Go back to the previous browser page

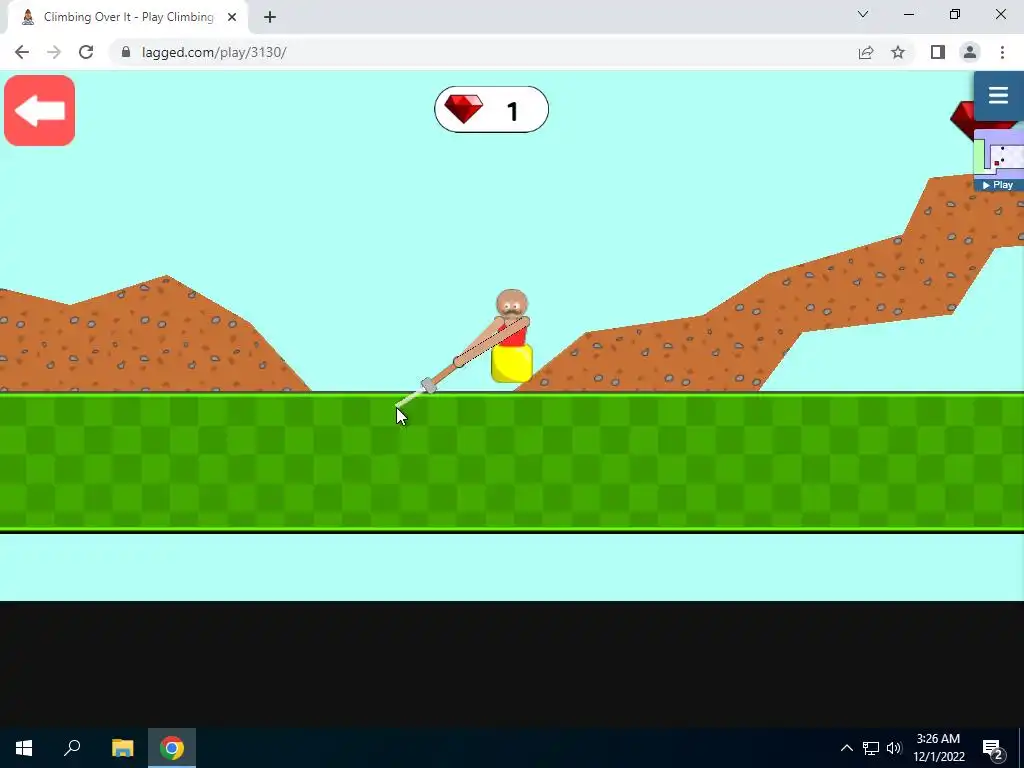click(x=22, y=52)
